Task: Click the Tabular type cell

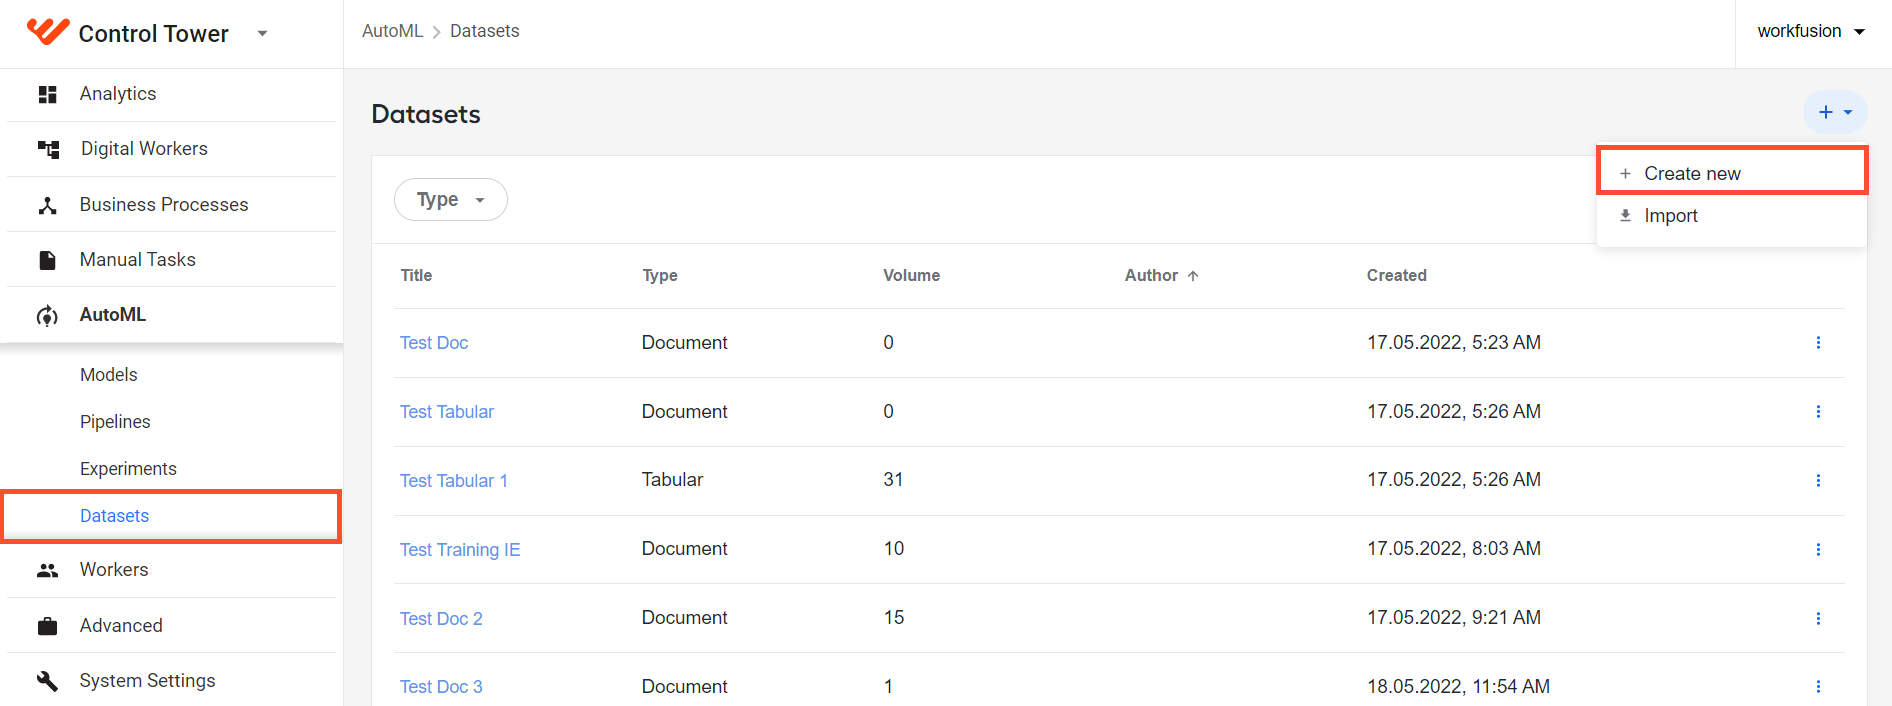Action: pos(672,480)
